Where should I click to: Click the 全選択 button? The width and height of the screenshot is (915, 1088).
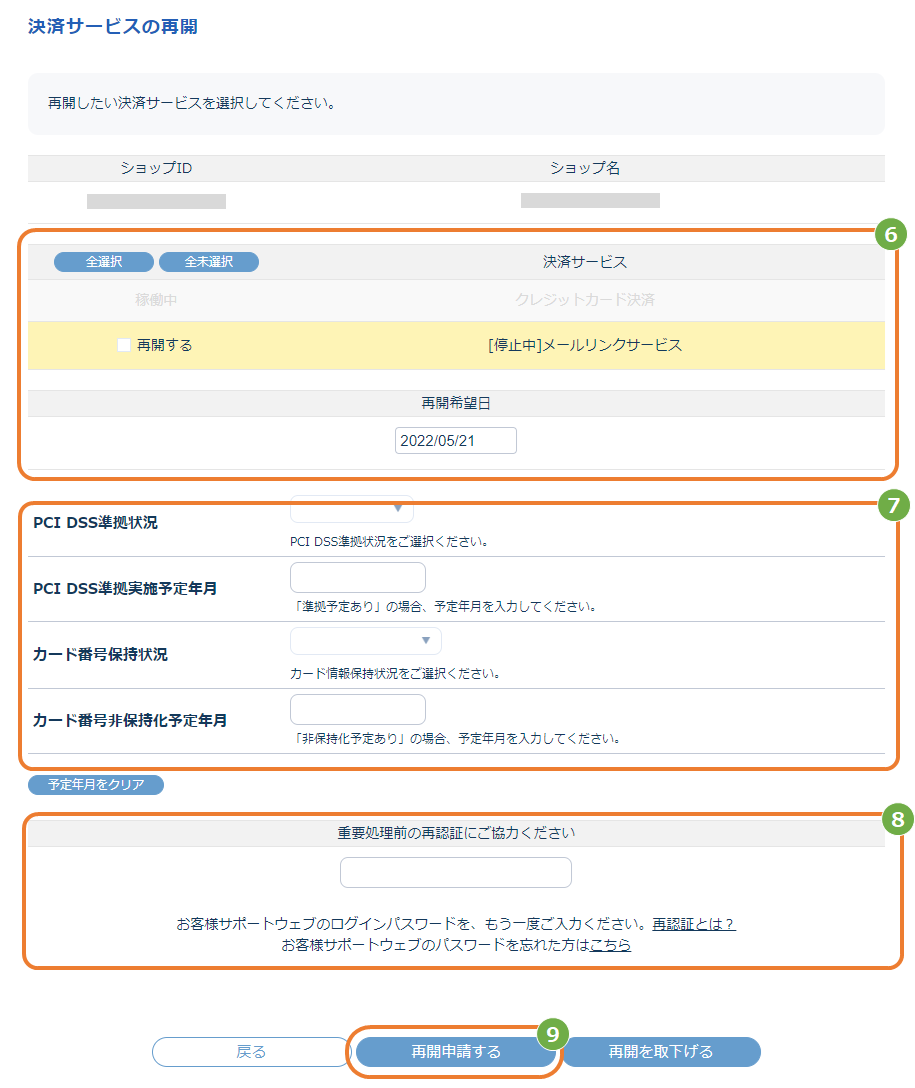pos(104,262)
